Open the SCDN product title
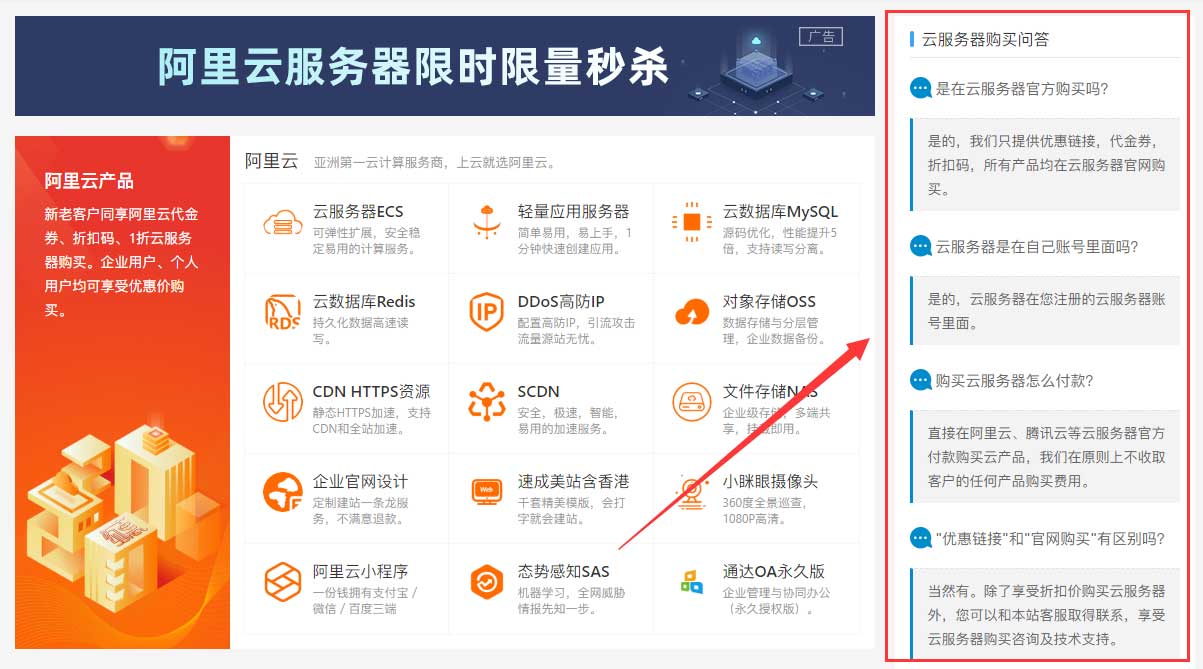This screenshot has width=1203, height=669. pyautogui.click(x=539, y=392)
